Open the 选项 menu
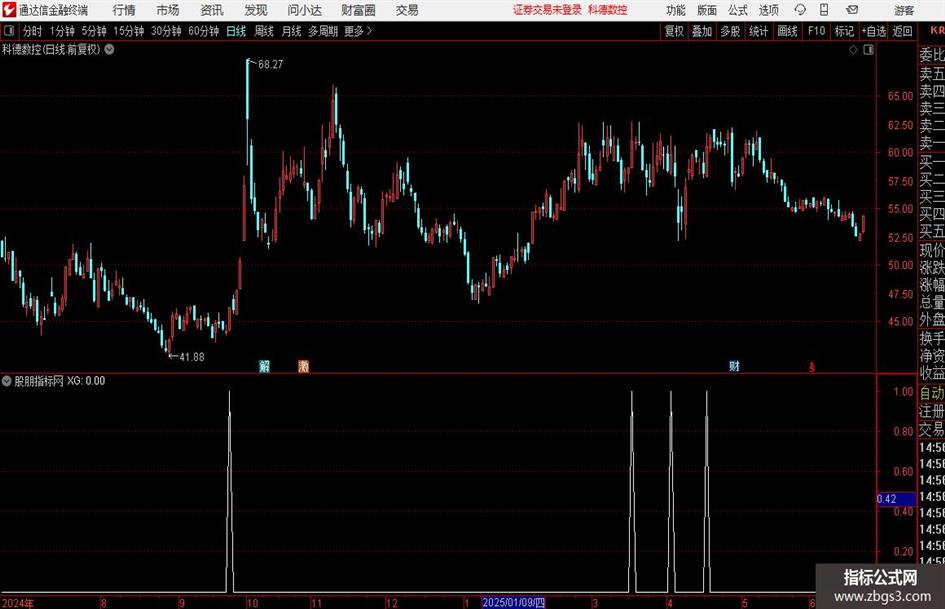The height and width of the screenshot is (609, 945). pos(768,10)
